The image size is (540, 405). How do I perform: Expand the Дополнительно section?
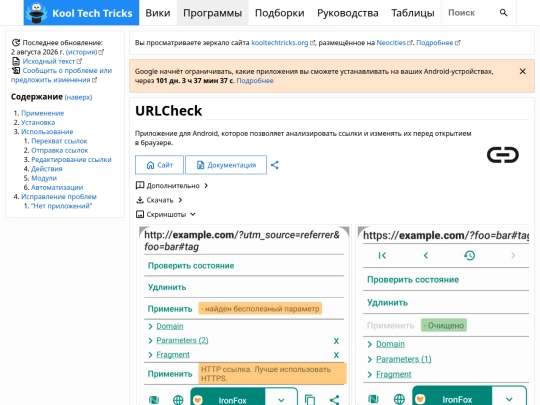172,186
